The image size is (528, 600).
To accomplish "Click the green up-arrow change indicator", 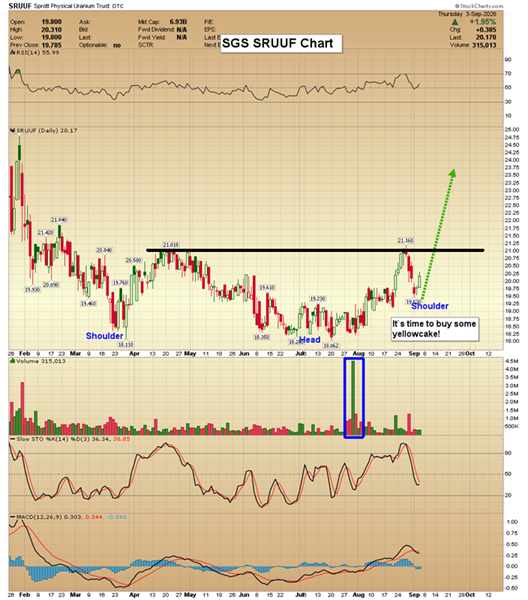I will coord(455,22).
